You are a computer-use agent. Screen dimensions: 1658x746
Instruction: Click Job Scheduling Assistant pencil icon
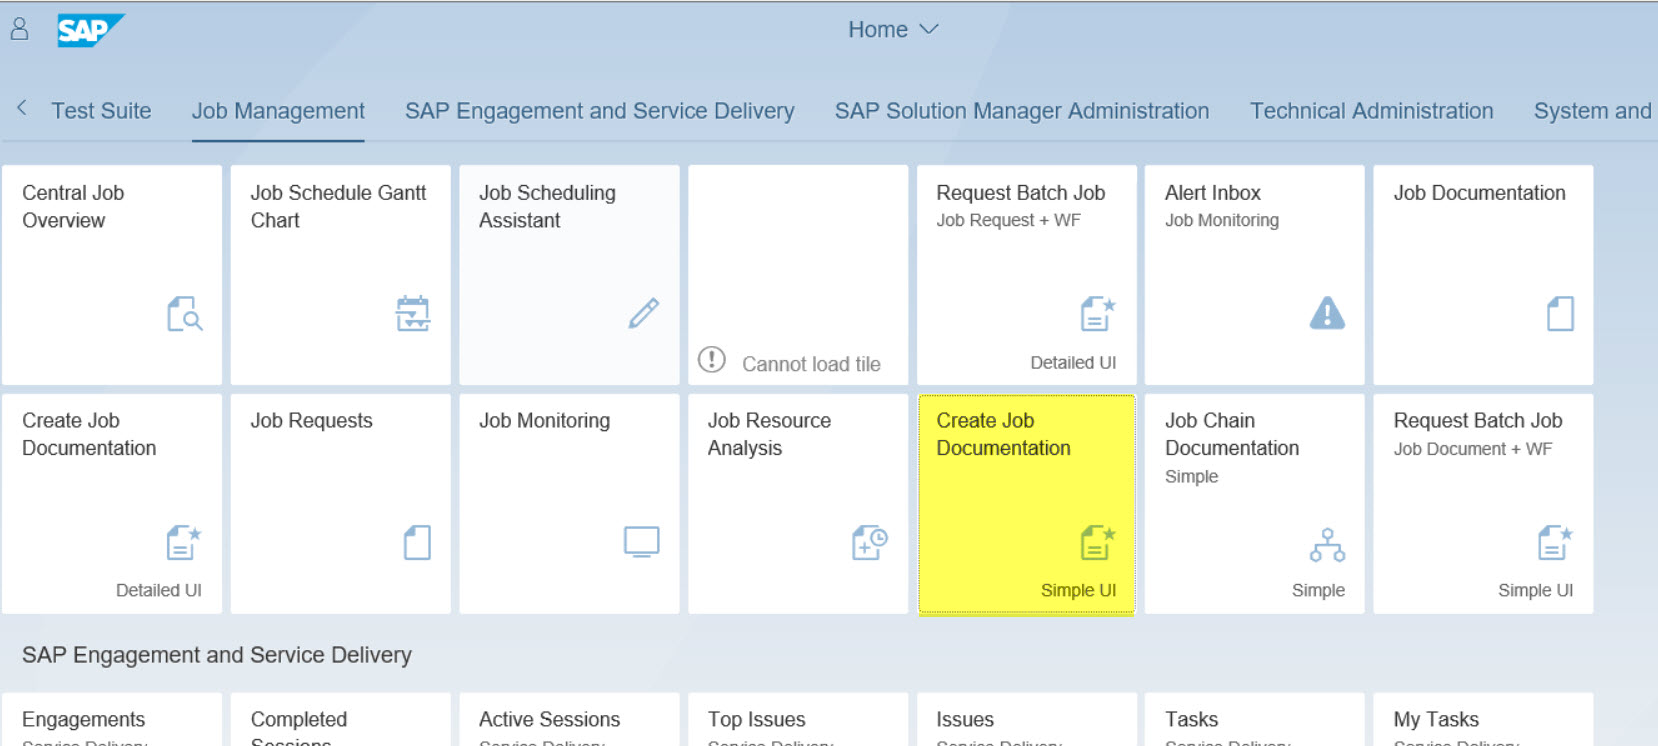point(644,313)
